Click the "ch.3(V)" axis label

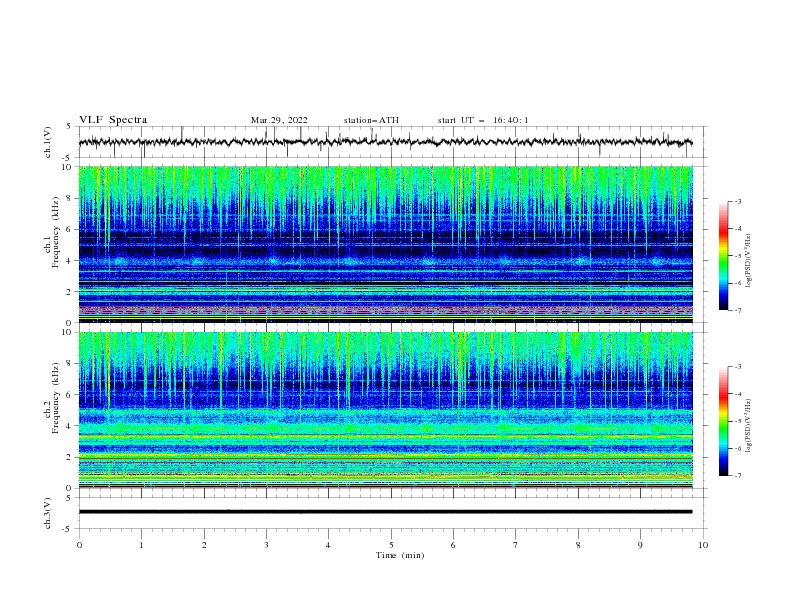[x=48, y=513]
